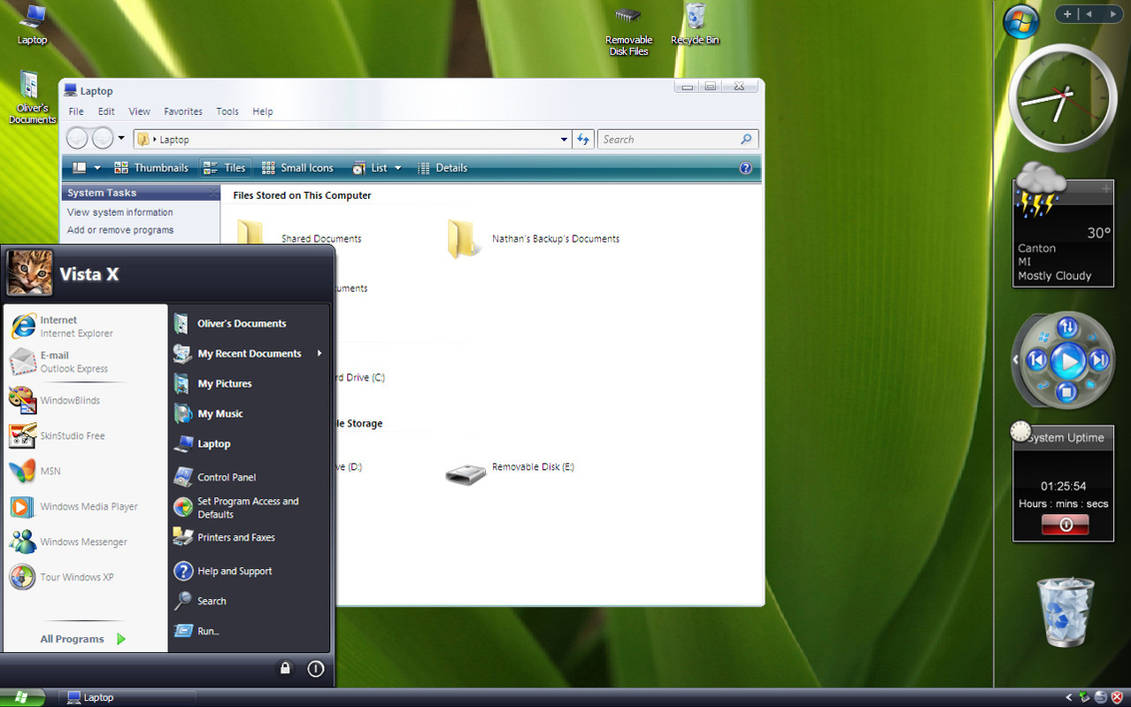Image resolution: width=1131 pixels, height=707 pixels.
Task: Launch SkinStudio Free
Action: coord(74,435)
